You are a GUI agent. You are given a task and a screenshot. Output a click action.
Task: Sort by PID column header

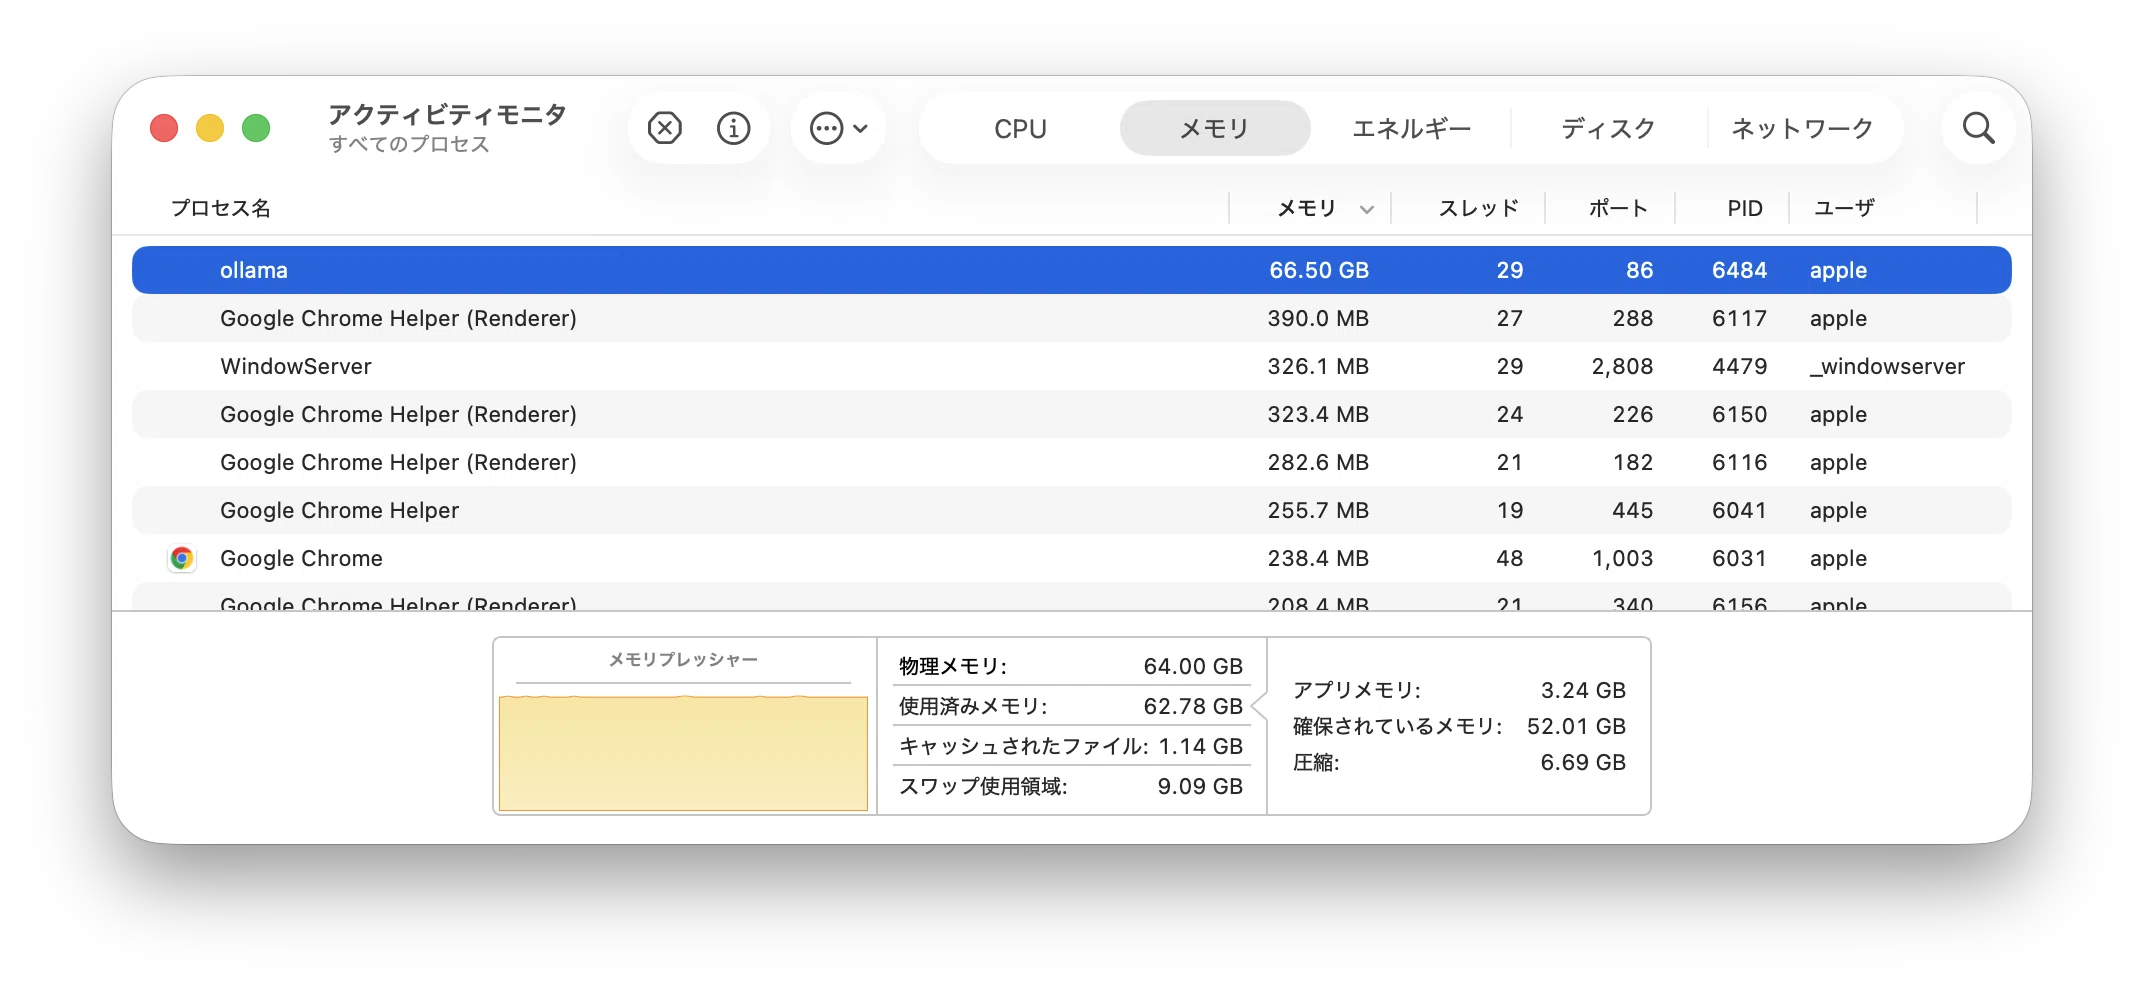point(1745,208)
